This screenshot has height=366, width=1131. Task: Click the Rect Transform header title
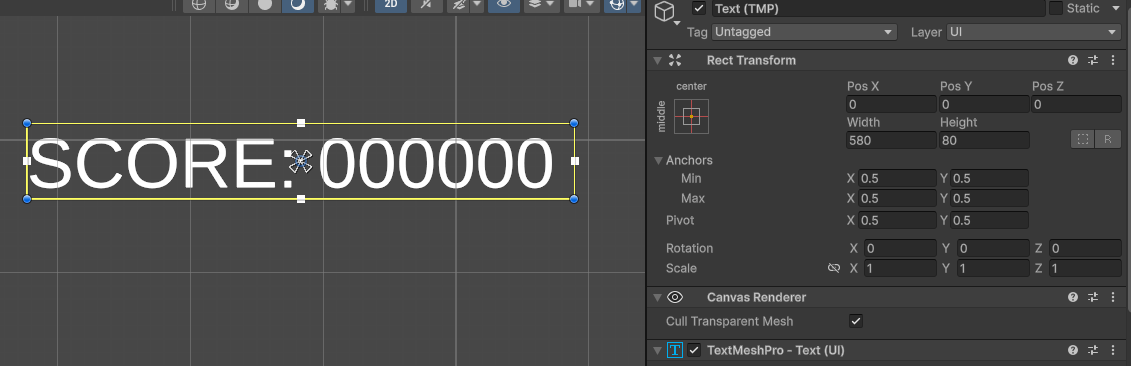(751, 61)
